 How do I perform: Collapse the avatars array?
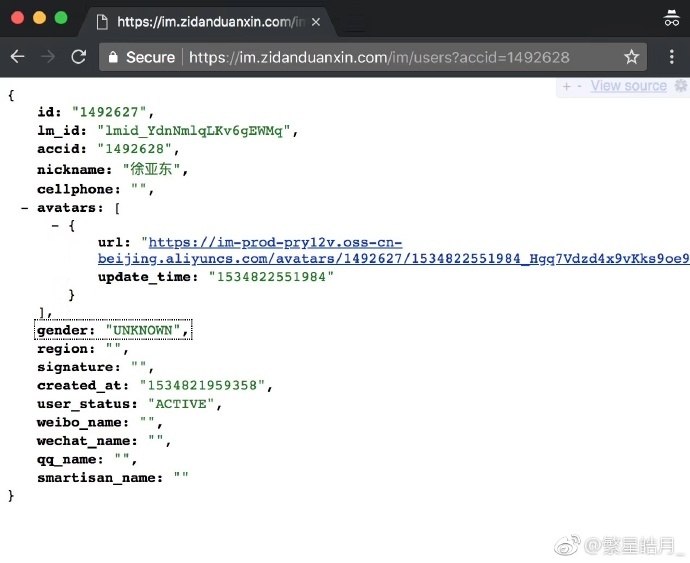coord(25,208)
